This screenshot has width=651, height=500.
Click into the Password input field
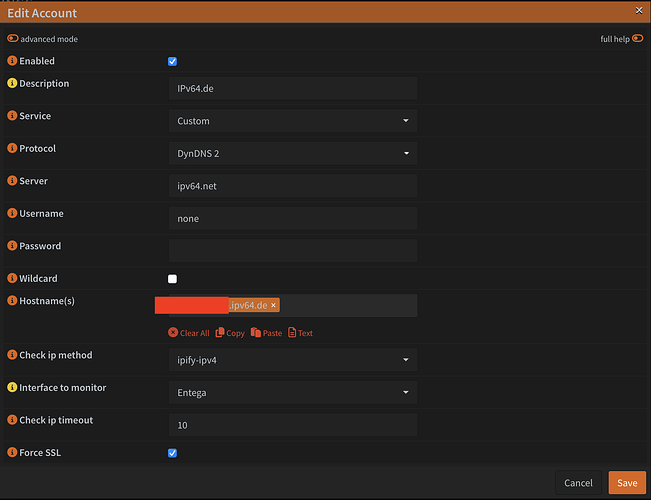click(292, 251)
